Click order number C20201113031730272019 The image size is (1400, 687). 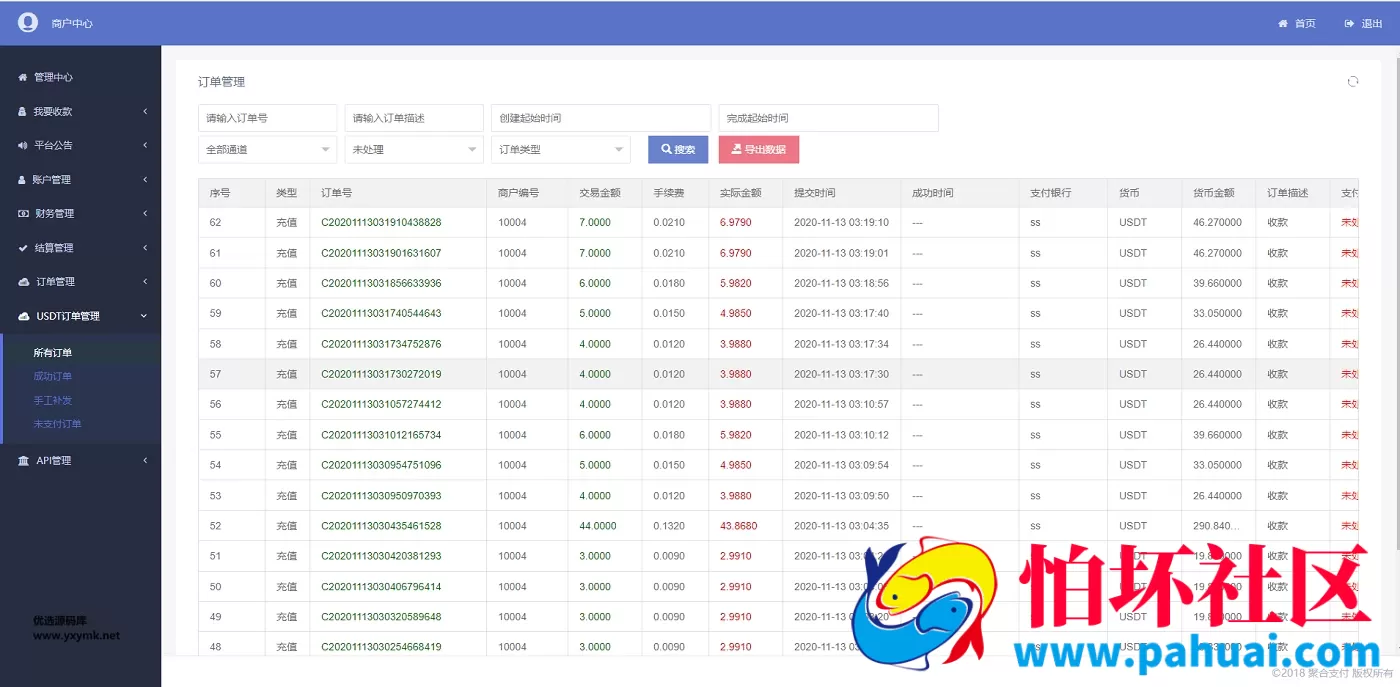click(x=381, y=374)
